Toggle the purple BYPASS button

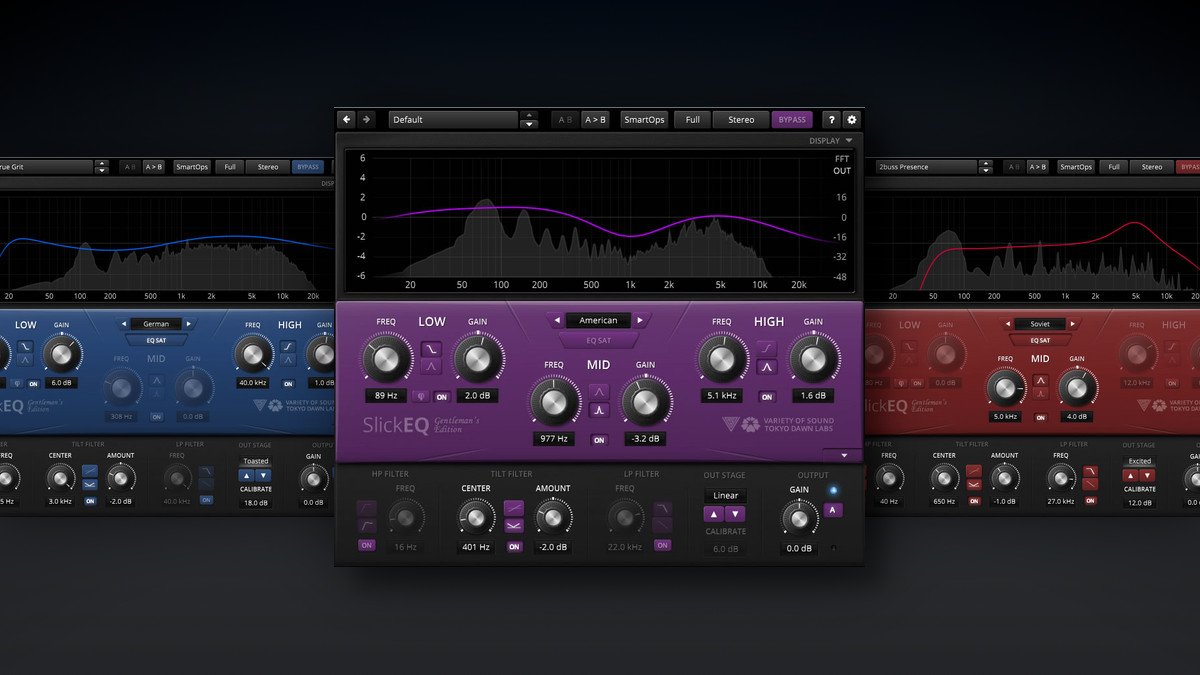click(792, 120)
